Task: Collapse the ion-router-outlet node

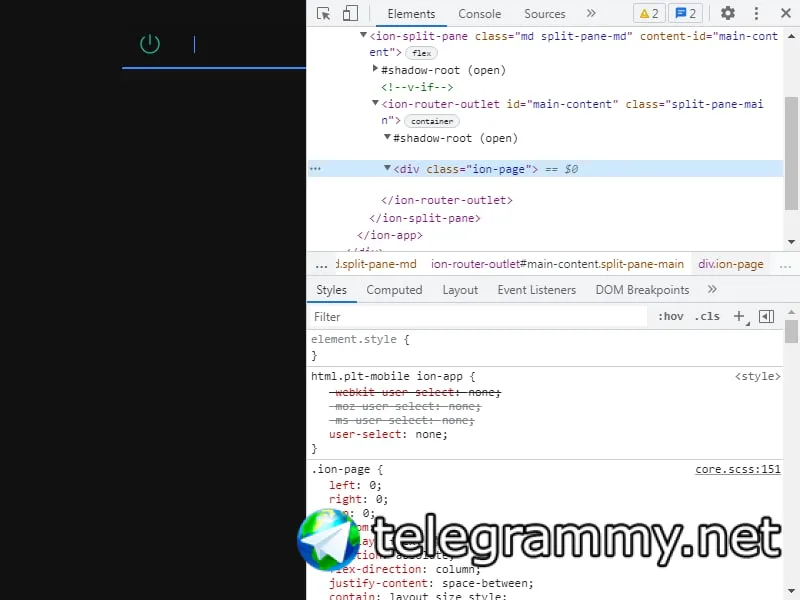Action: (x=375, y=103)
